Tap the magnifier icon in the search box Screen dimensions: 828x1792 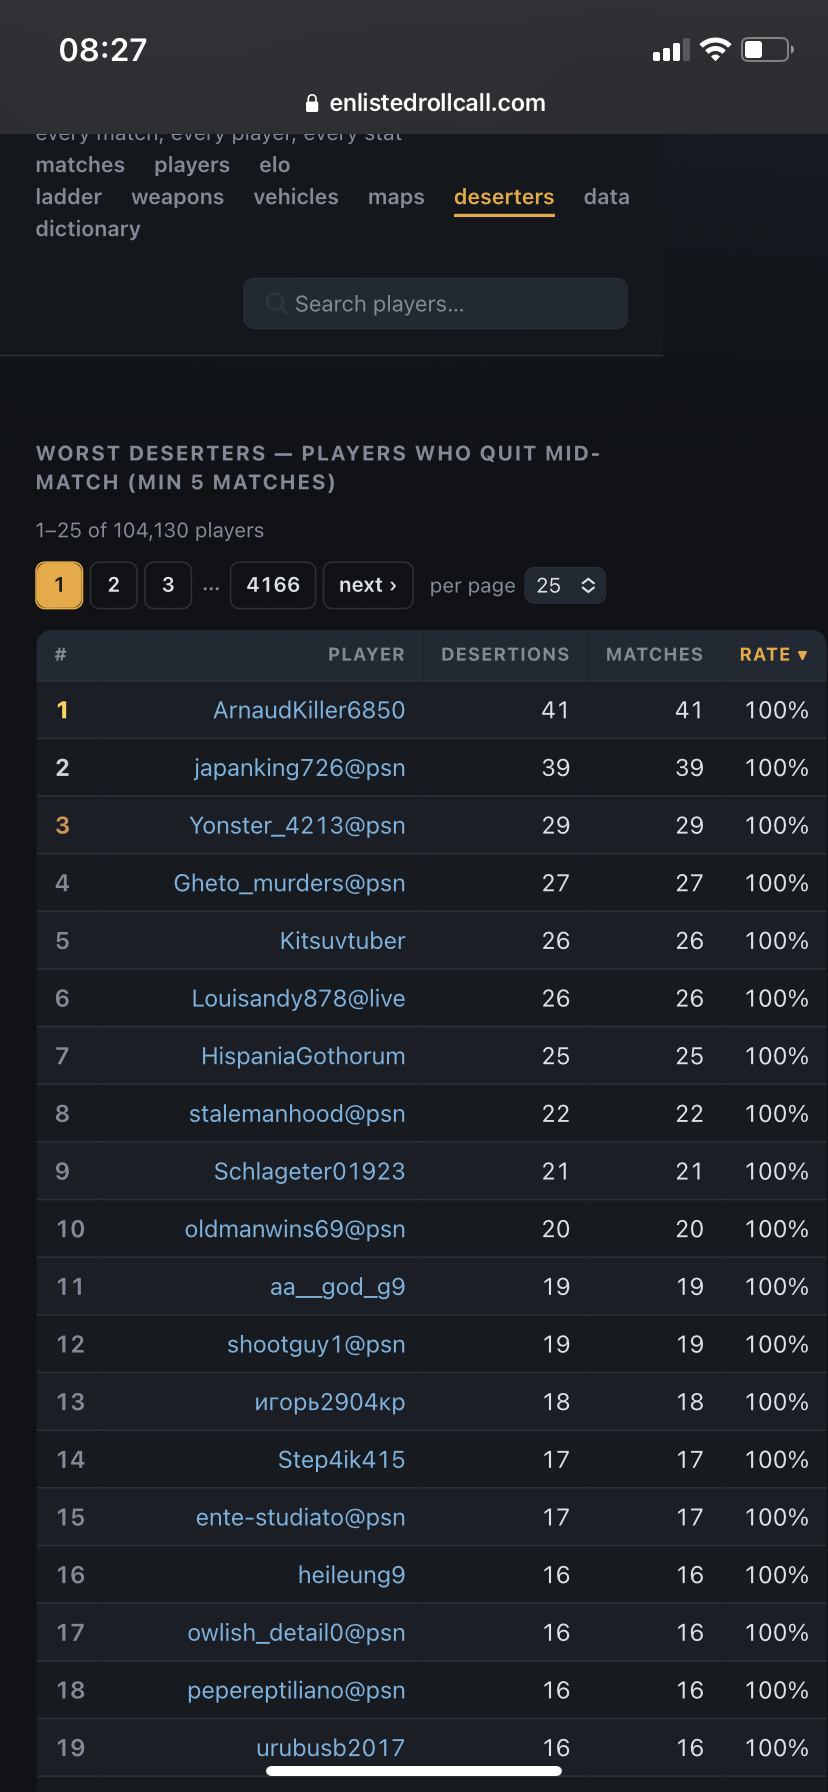coord(277,303)
